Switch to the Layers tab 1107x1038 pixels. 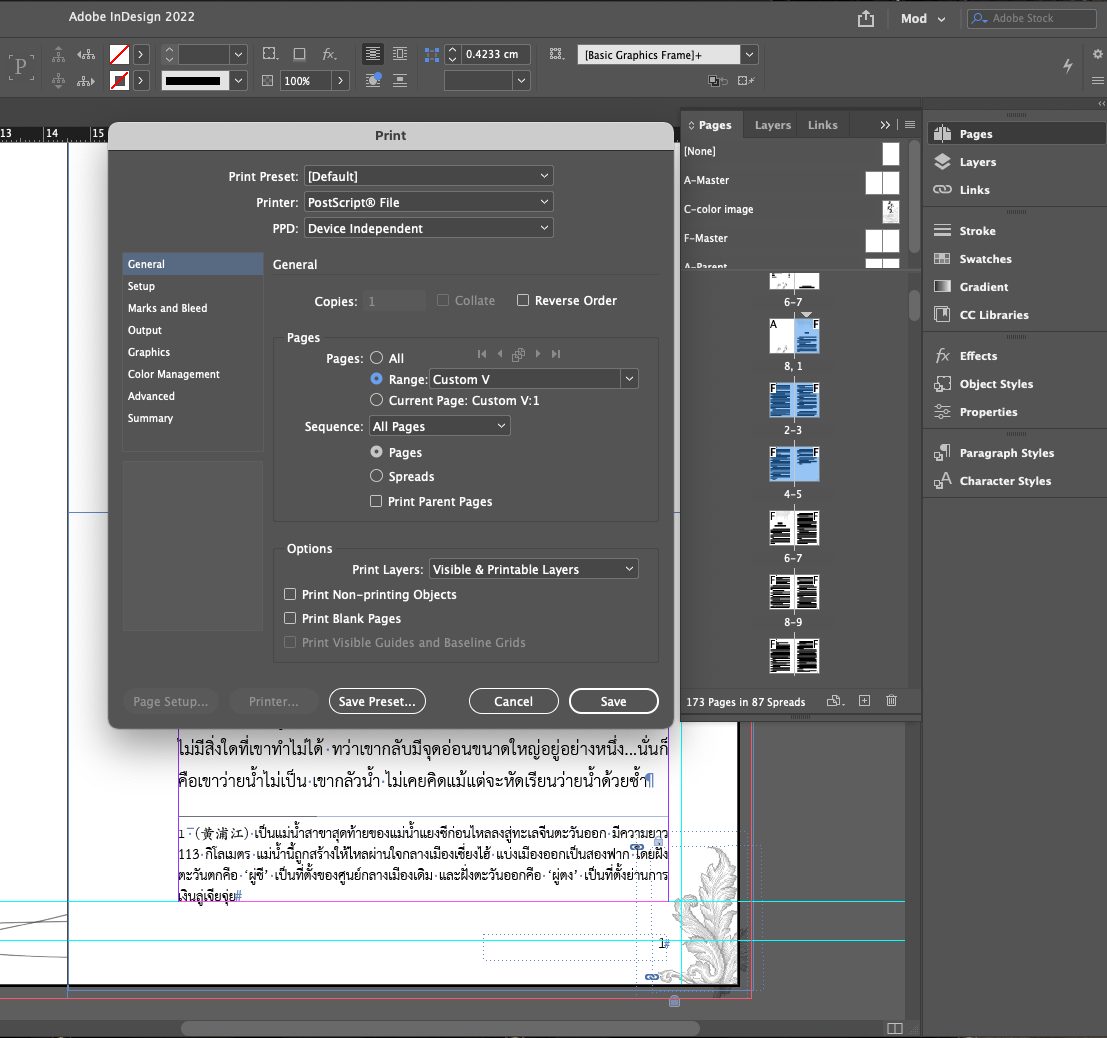click(772, 124)
